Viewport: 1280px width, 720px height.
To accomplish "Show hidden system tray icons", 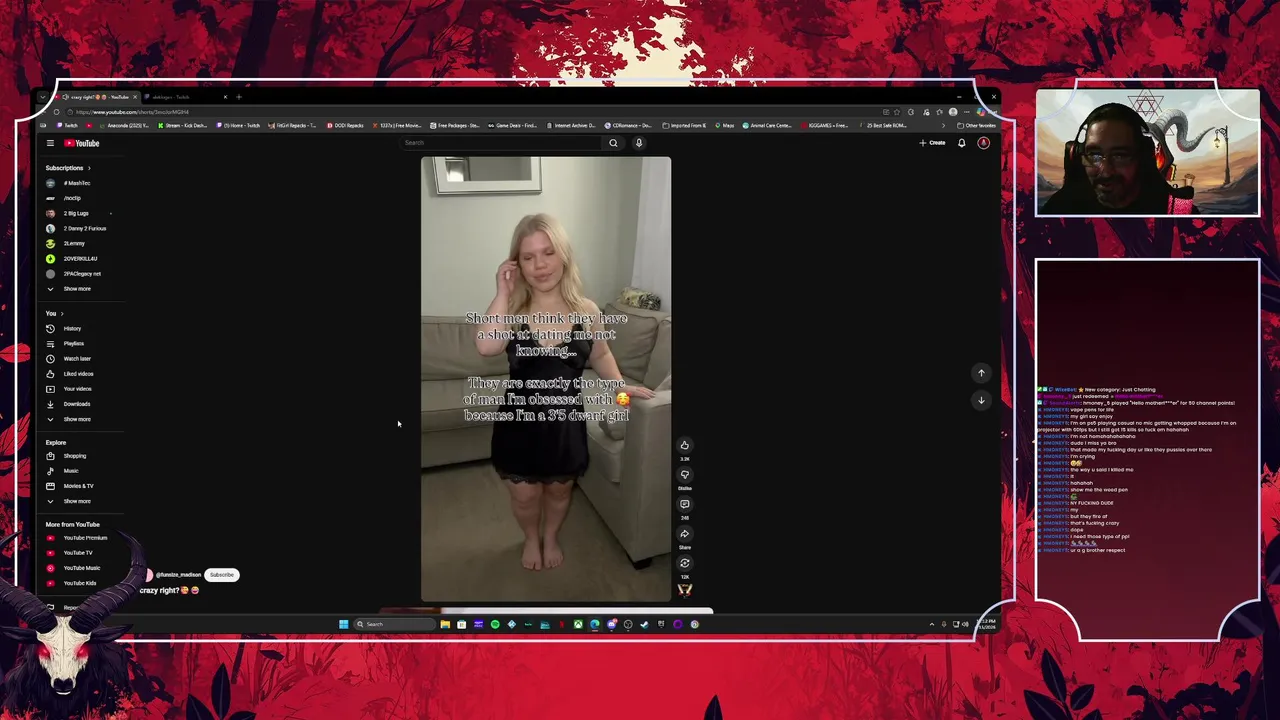I will 932,624.
